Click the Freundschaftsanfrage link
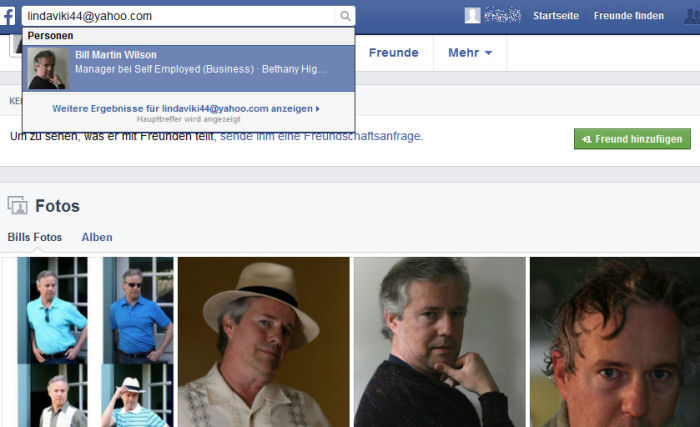This screenshot has height=427, width=700. (321, 136)
